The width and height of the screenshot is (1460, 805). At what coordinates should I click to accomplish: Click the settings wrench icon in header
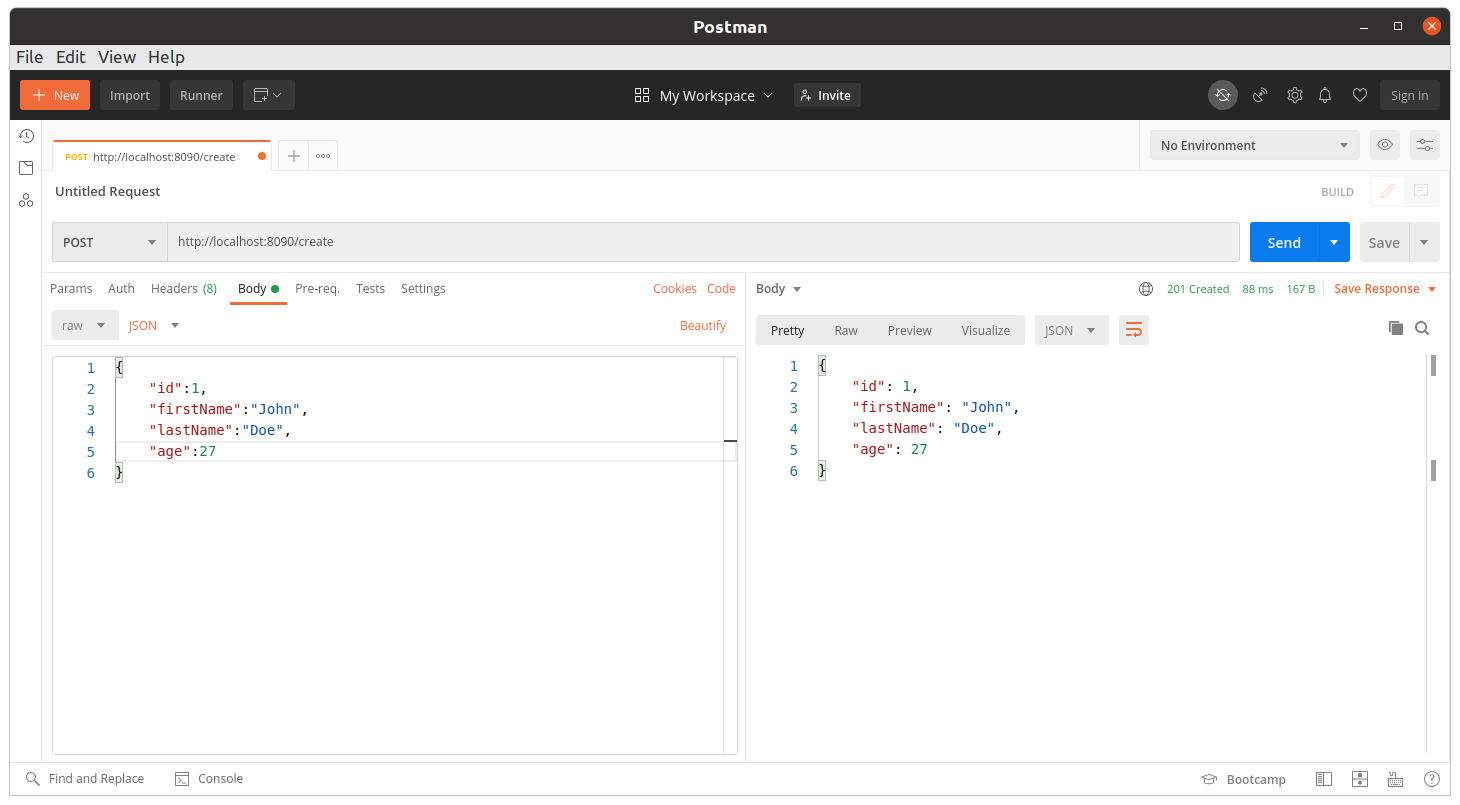tap(1294, 95)
